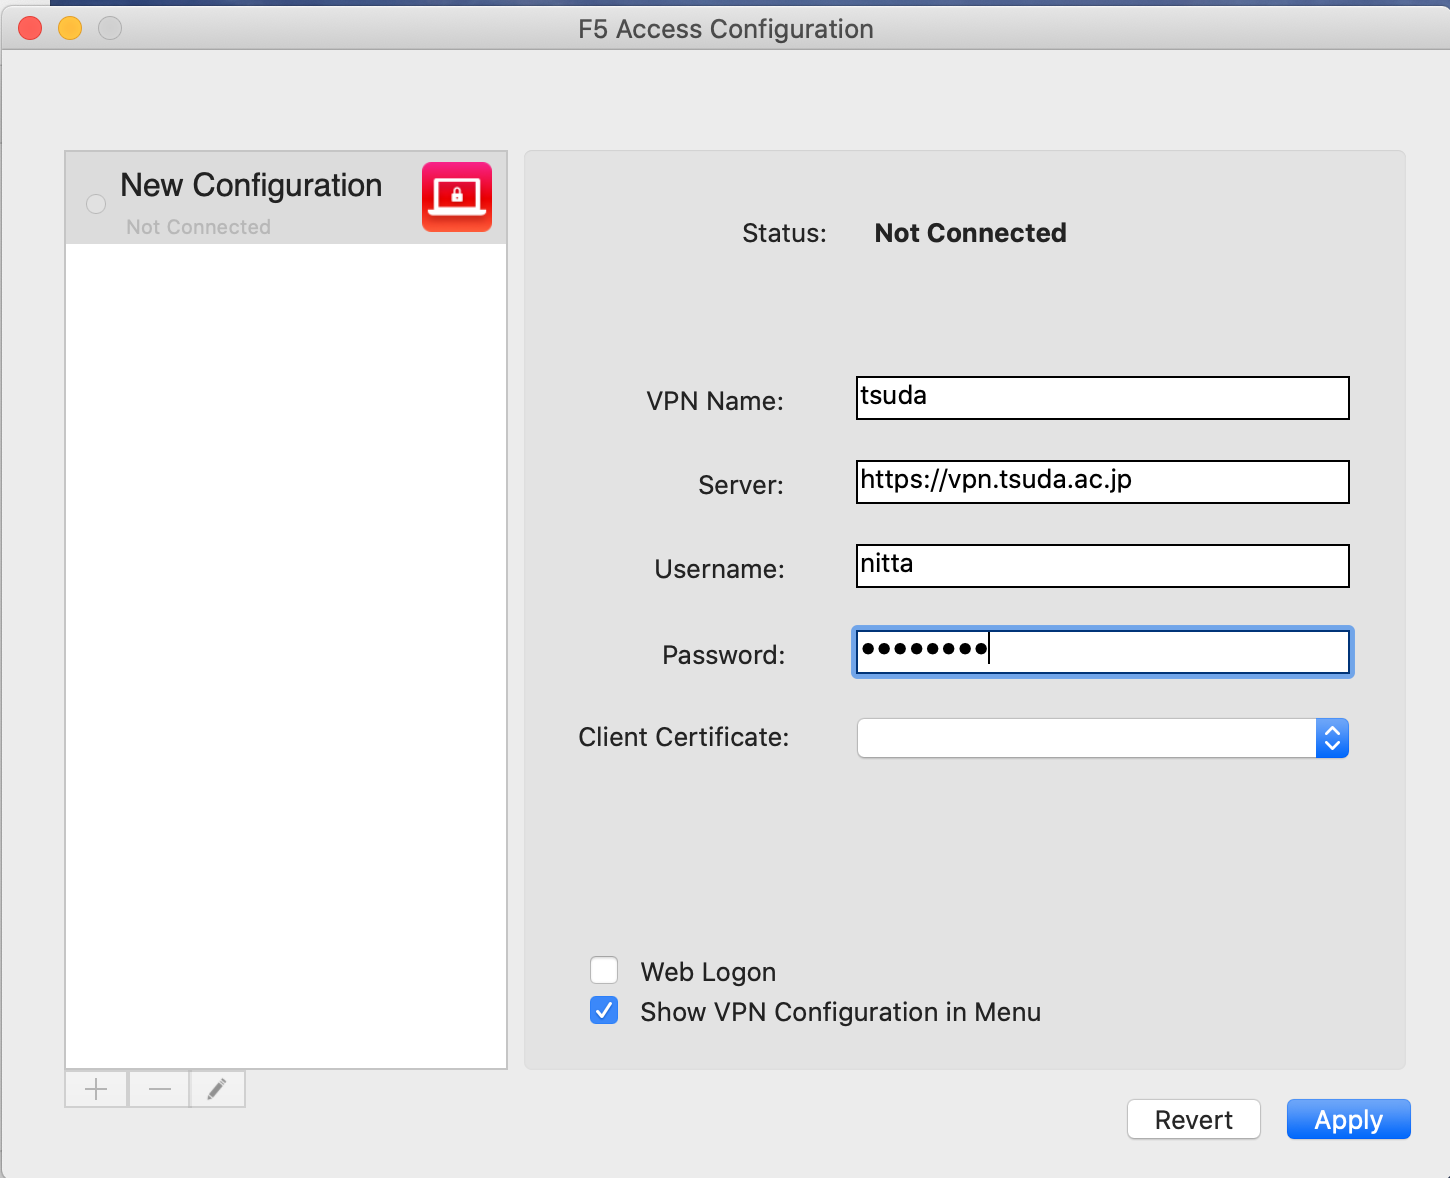The height and width of the screenshot is (1178, 1450).
Task: Open the Client Certificate dropdown
Action: pyautogui.click(x=1086, y=738)
